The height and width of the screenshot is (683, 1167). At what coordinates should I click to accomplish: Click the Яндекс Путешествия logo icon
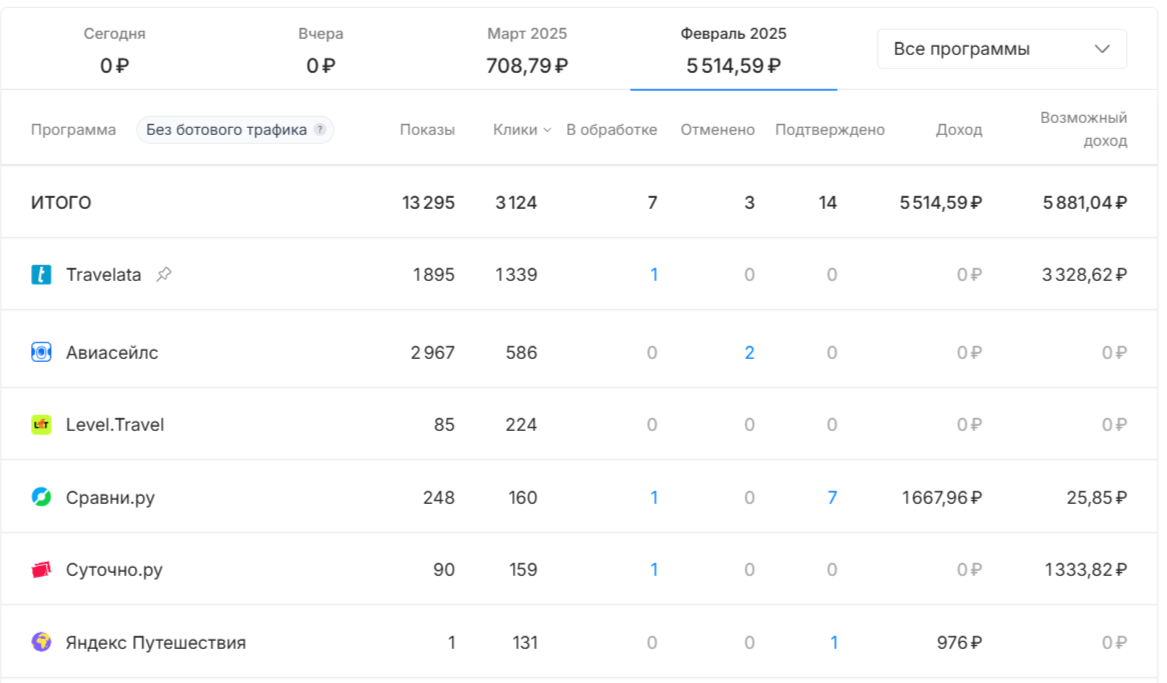[41, 642]
